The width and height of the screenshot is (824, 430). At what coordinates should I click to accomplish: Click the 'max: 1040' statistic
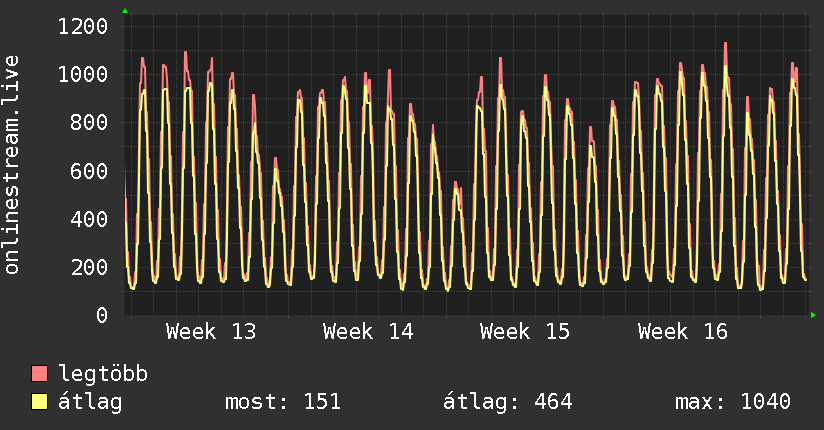click(x=733, y=402)
